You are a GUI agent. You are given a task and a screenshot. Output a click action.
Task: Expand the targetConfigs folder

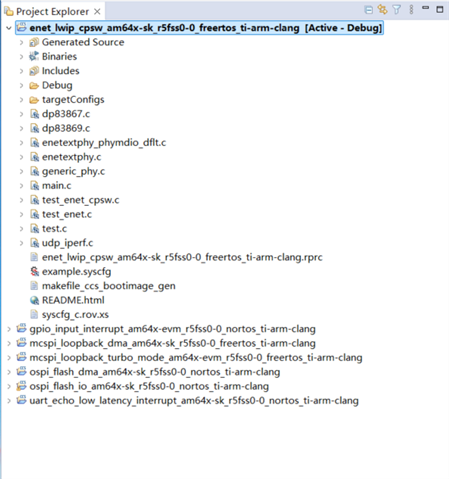click(21, 100)
